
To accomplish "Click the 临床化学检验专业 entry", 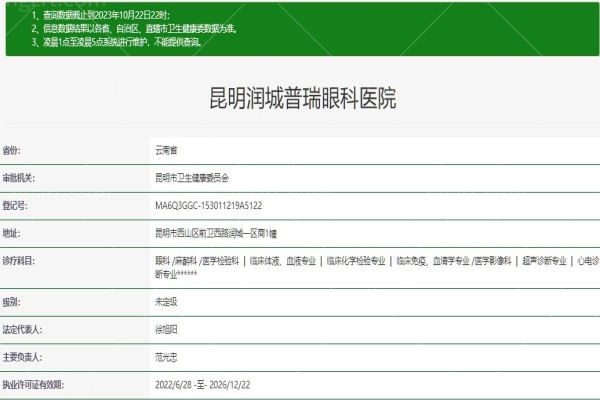I will coord(356,261).
